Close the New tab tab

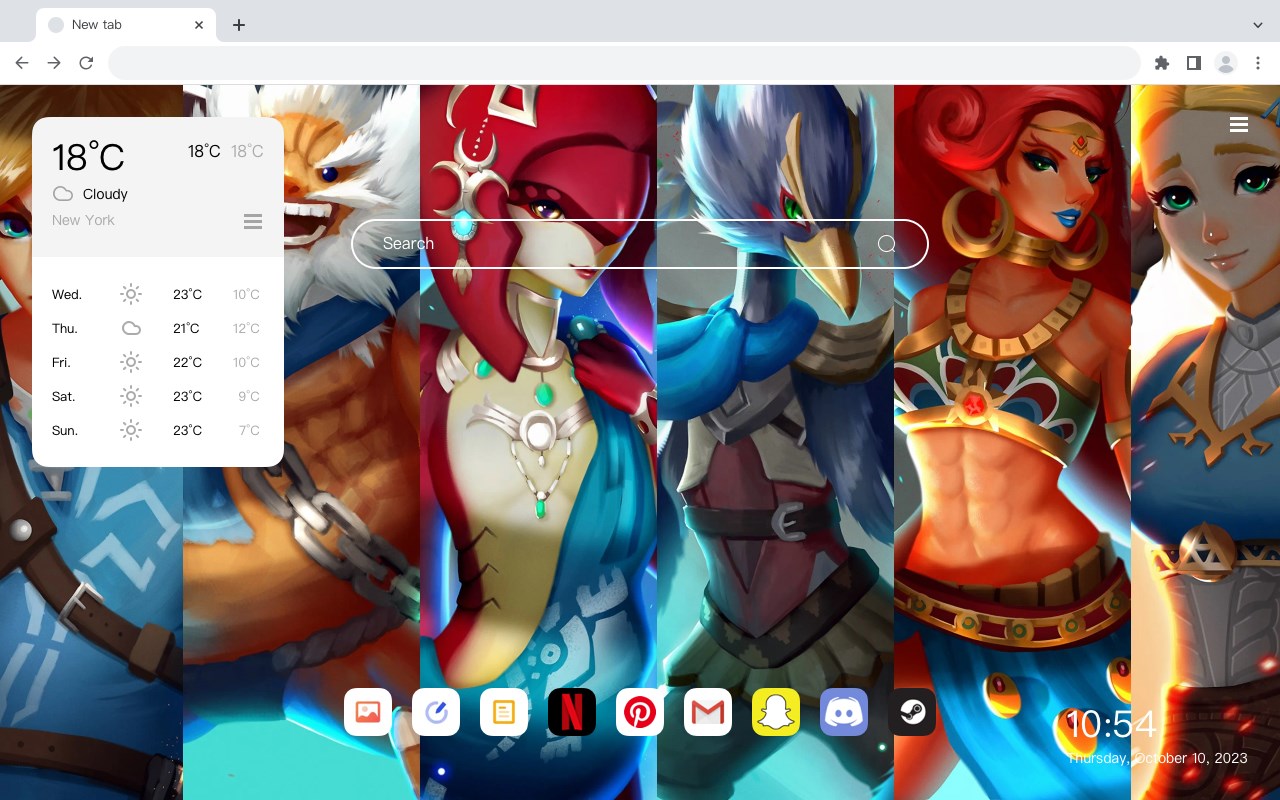(x=199, y=25)
